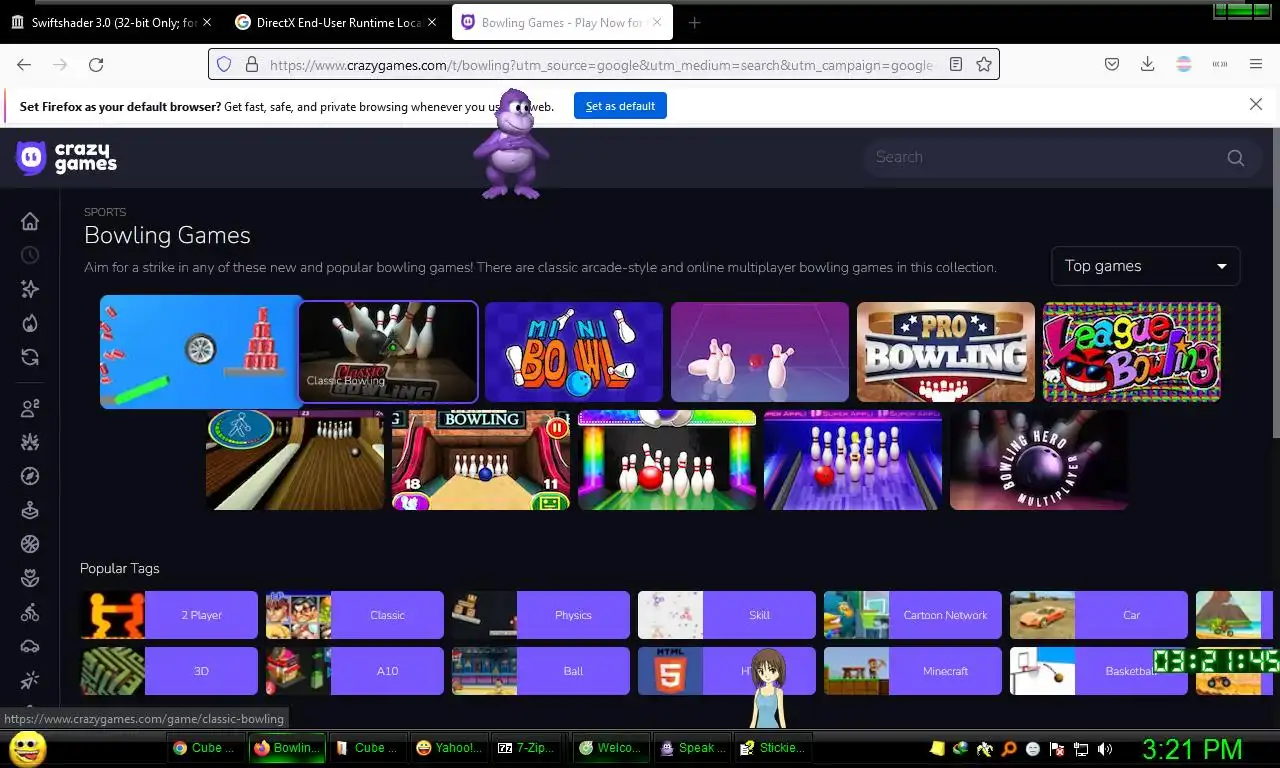Open the A10 tag

(355, 671)
